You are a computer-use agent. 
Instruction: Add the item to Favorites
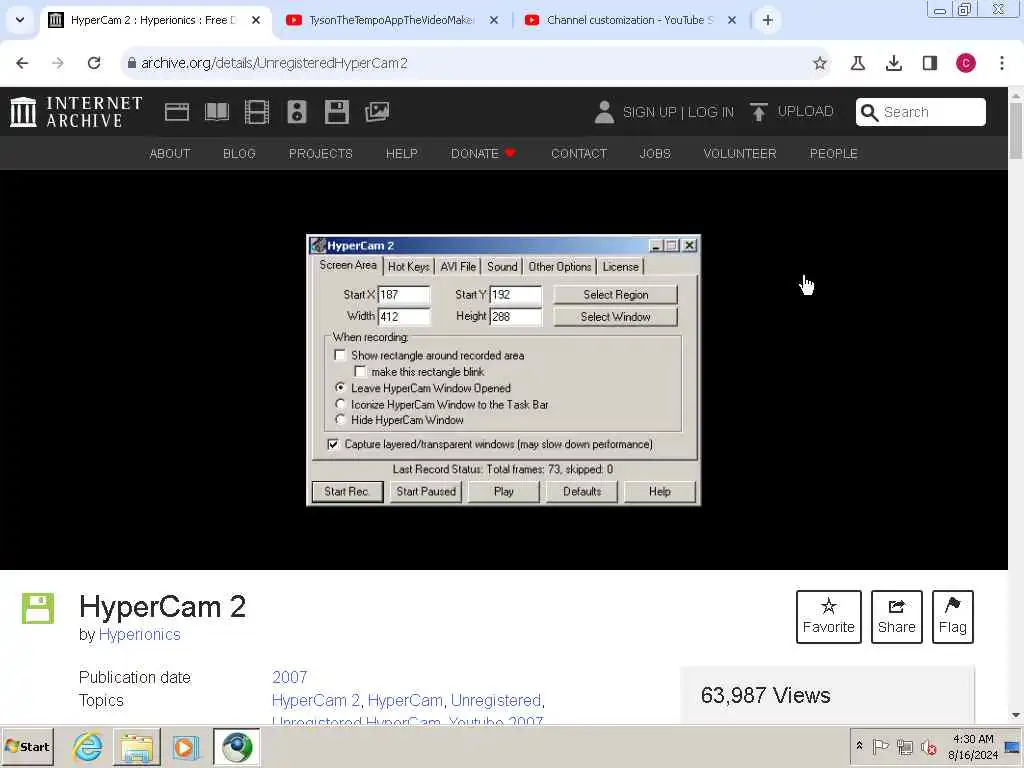(829, 616)
